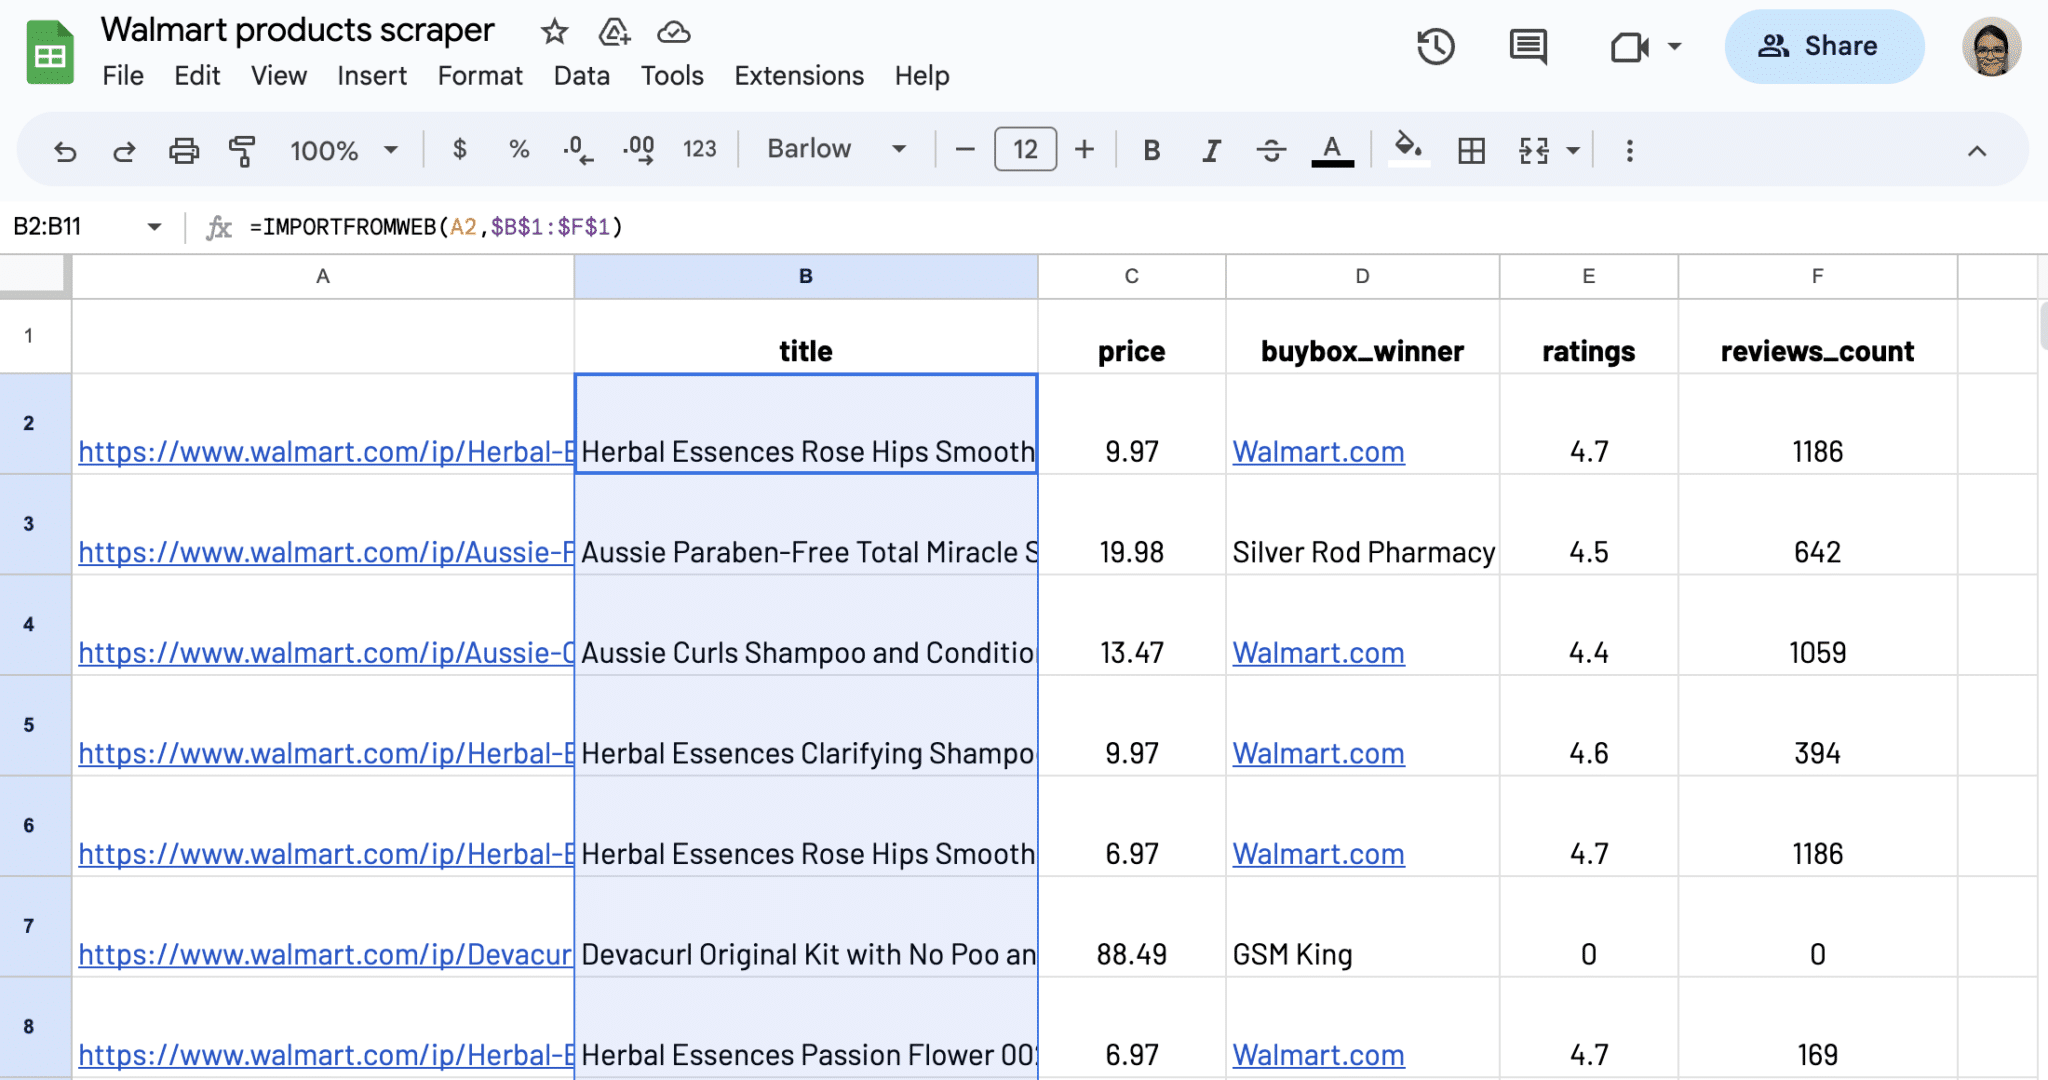Open the Barlow font dropdown
Screen dimensions: 2048x1080
836,148
